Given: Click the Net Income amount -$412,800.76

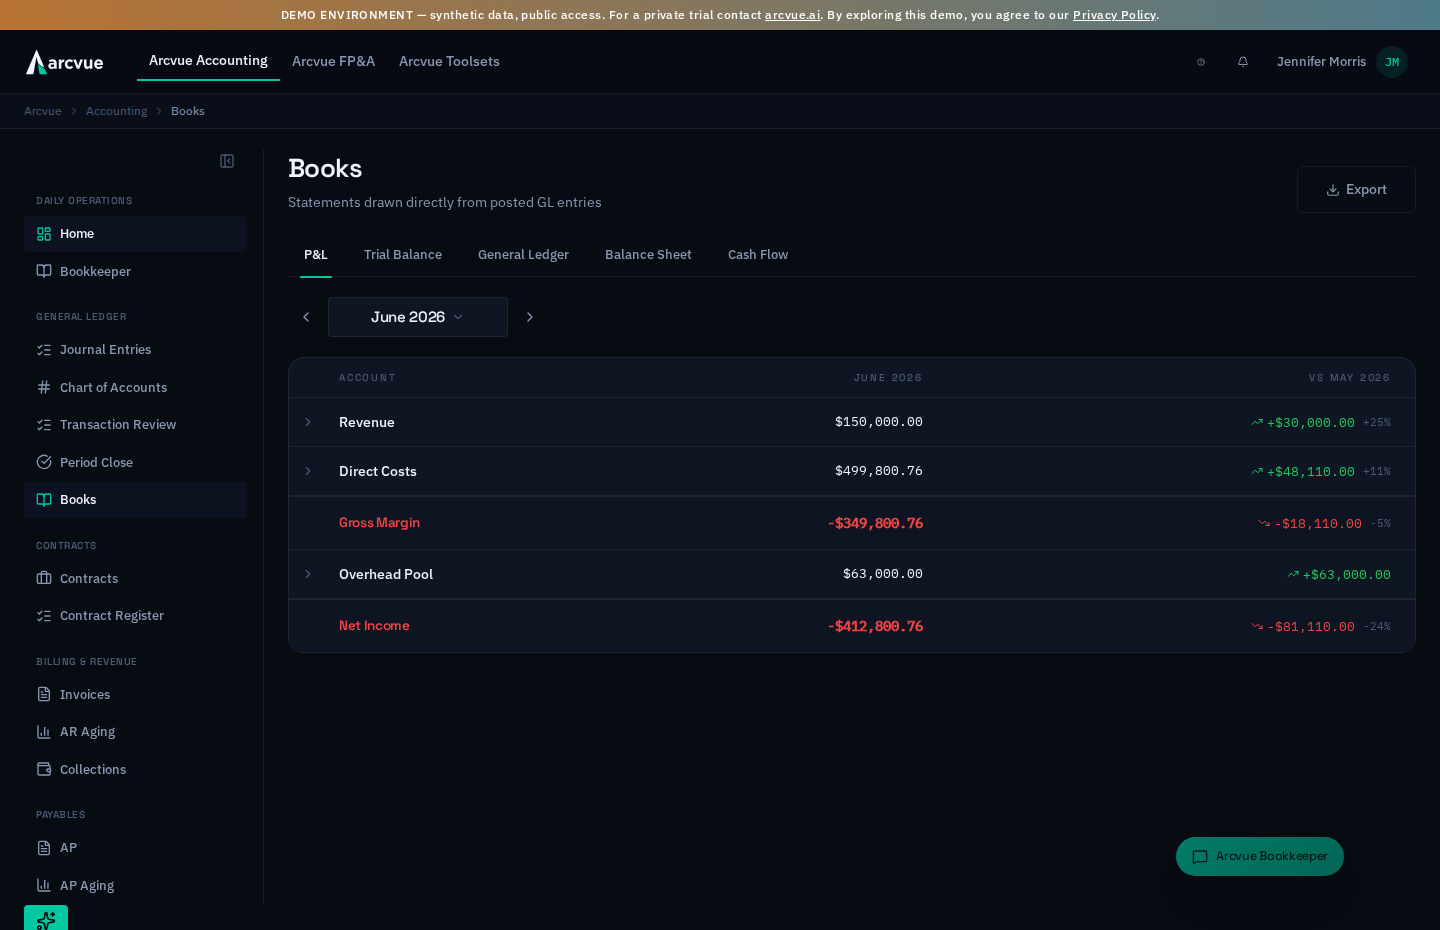Looking at the screenshot, I should tap(875, 626).
